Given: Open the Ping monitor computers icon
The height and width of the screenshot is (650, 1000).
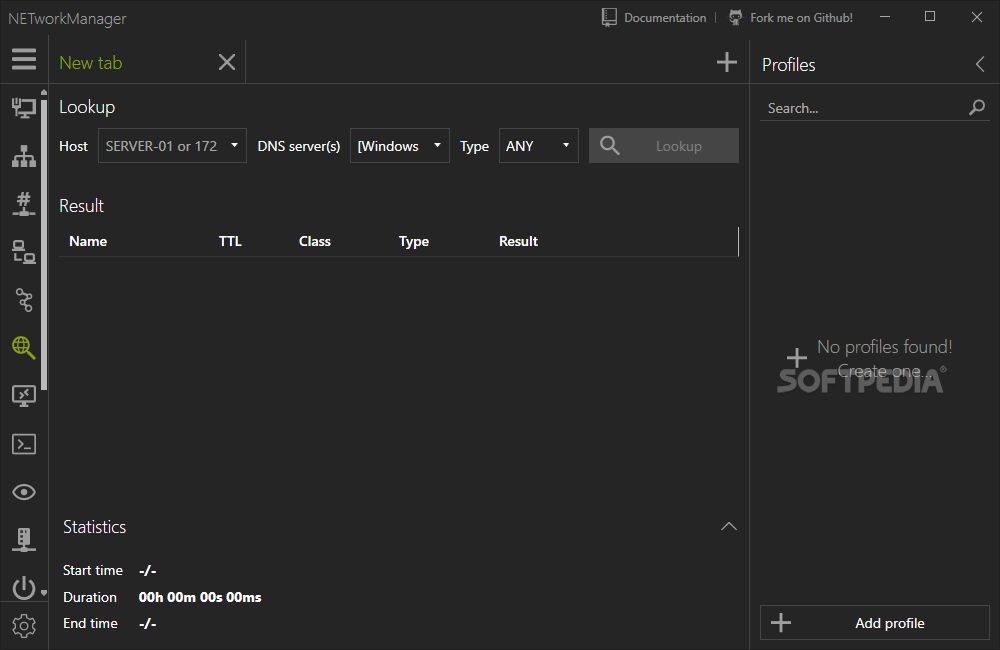Looking at the screenshot, I should [x=24, y=252].
